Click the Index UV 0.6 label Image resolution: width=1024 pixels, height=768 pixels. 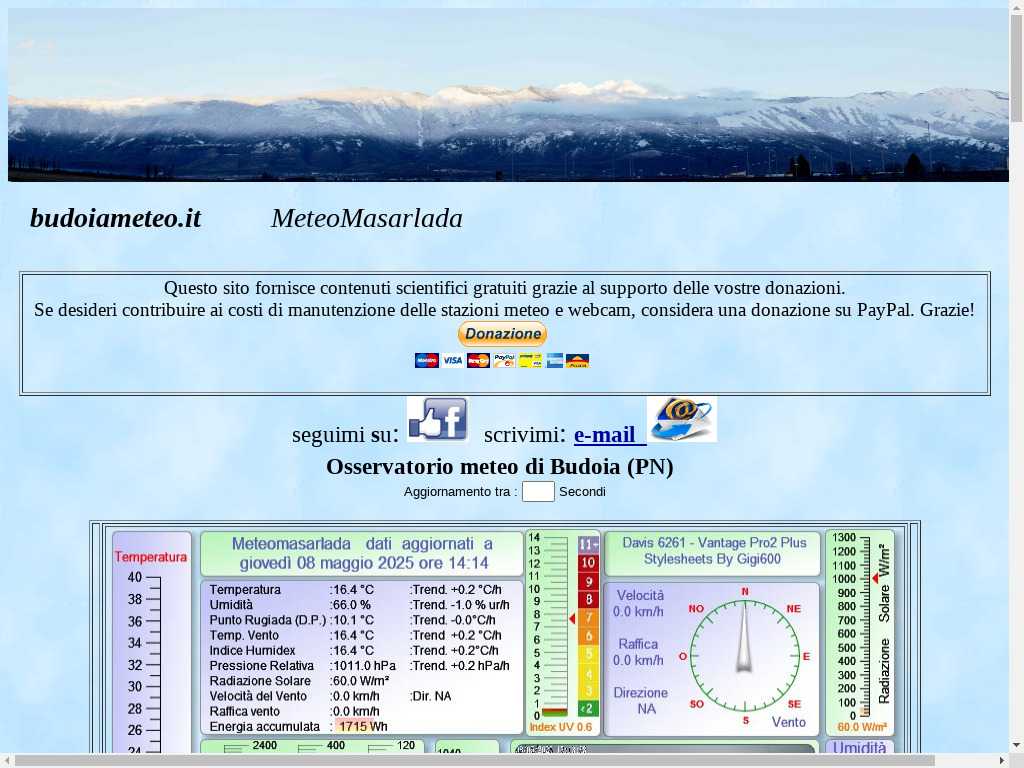[x=560, y=727]
